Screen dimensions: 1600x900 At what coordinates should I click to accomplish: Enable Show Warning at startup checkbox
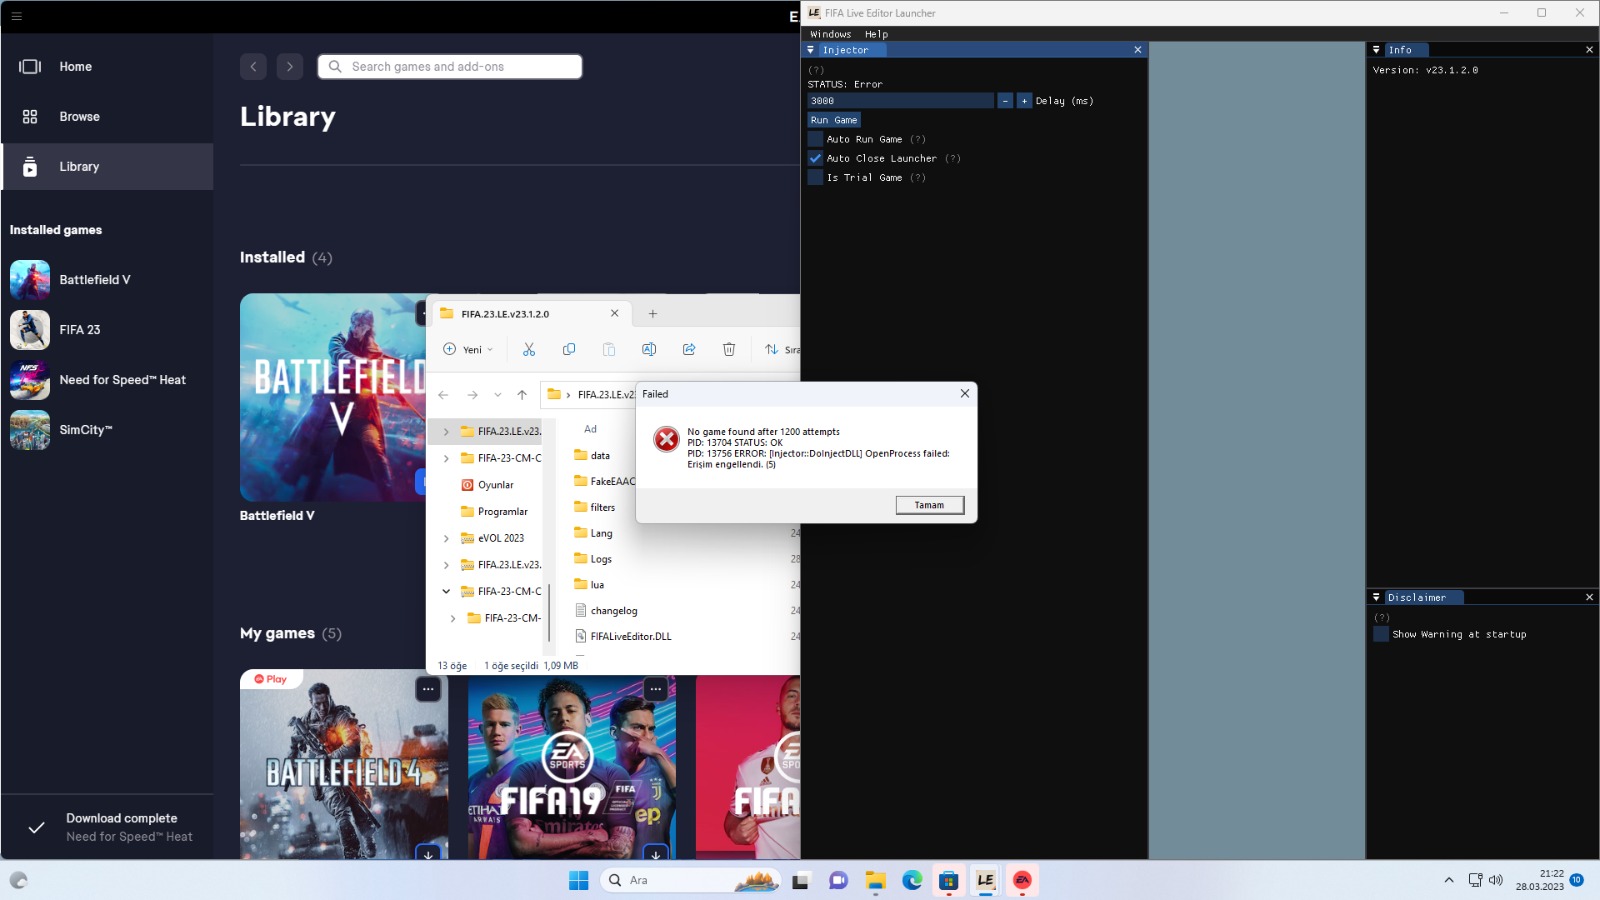(1382, 634)
